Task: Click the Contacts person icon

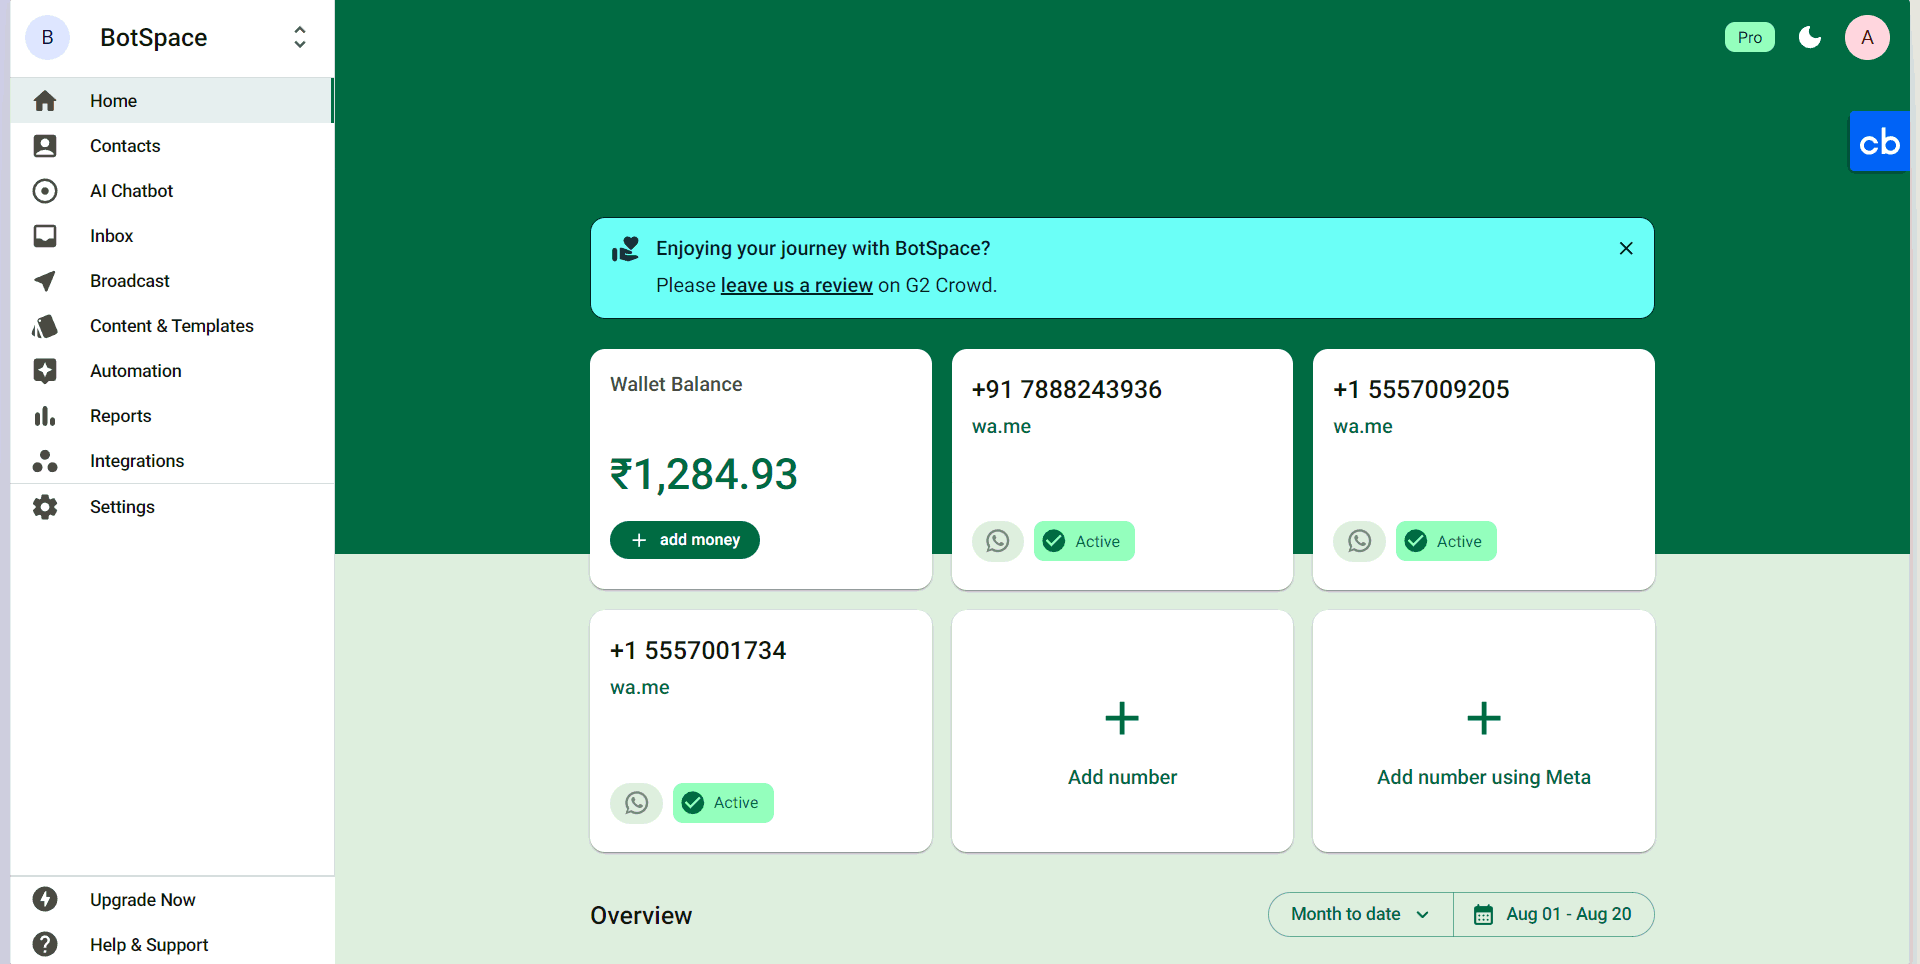Action: click(45, 146)
